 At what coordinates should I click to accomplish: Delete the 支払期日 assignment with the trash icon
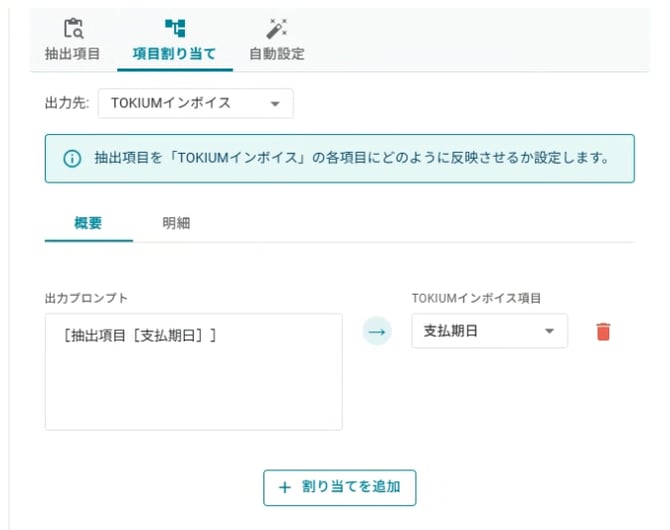tap(602, 332)
